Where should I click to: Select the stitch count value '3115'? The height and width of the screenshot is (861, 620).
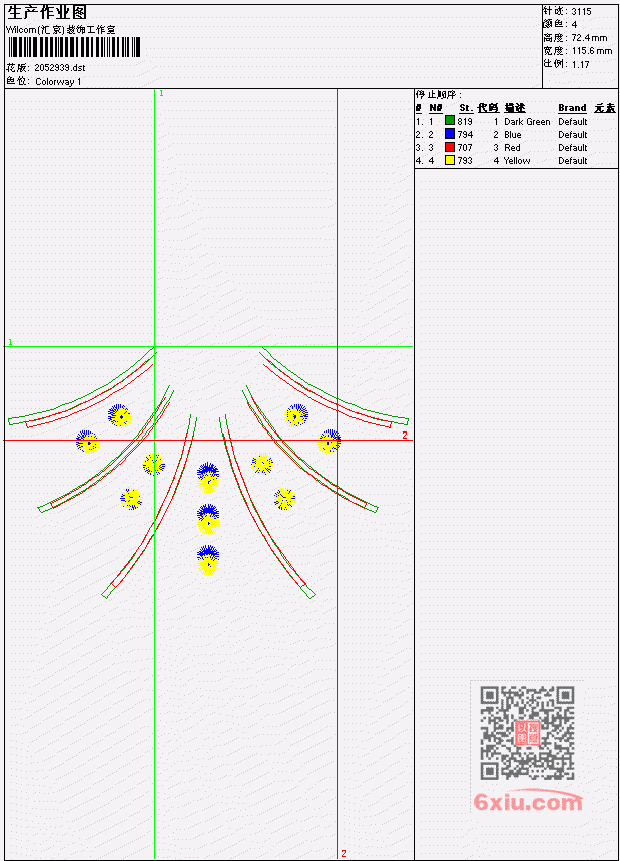(x=581, y=11)
